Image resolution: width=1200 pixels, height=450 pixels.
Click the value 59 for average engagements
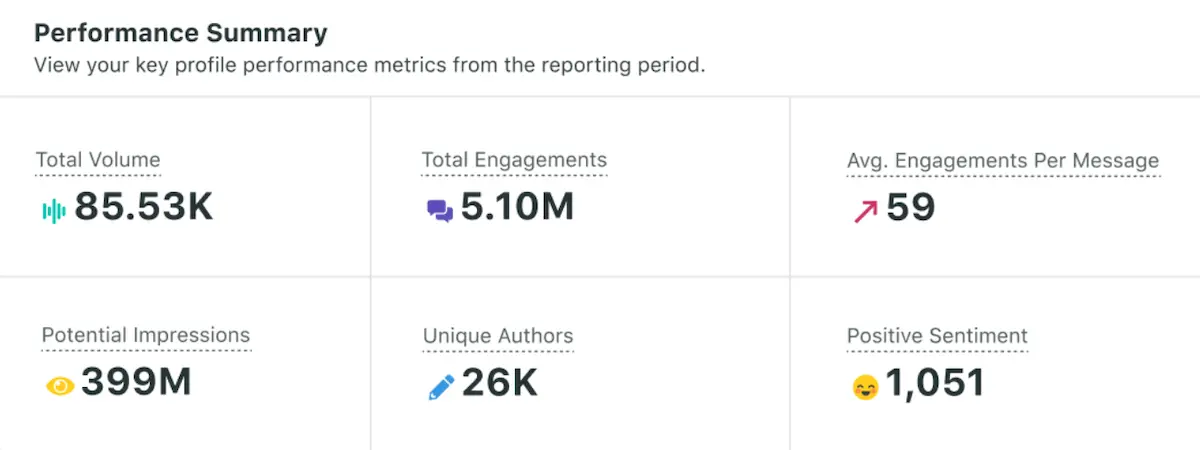(910, 207)
